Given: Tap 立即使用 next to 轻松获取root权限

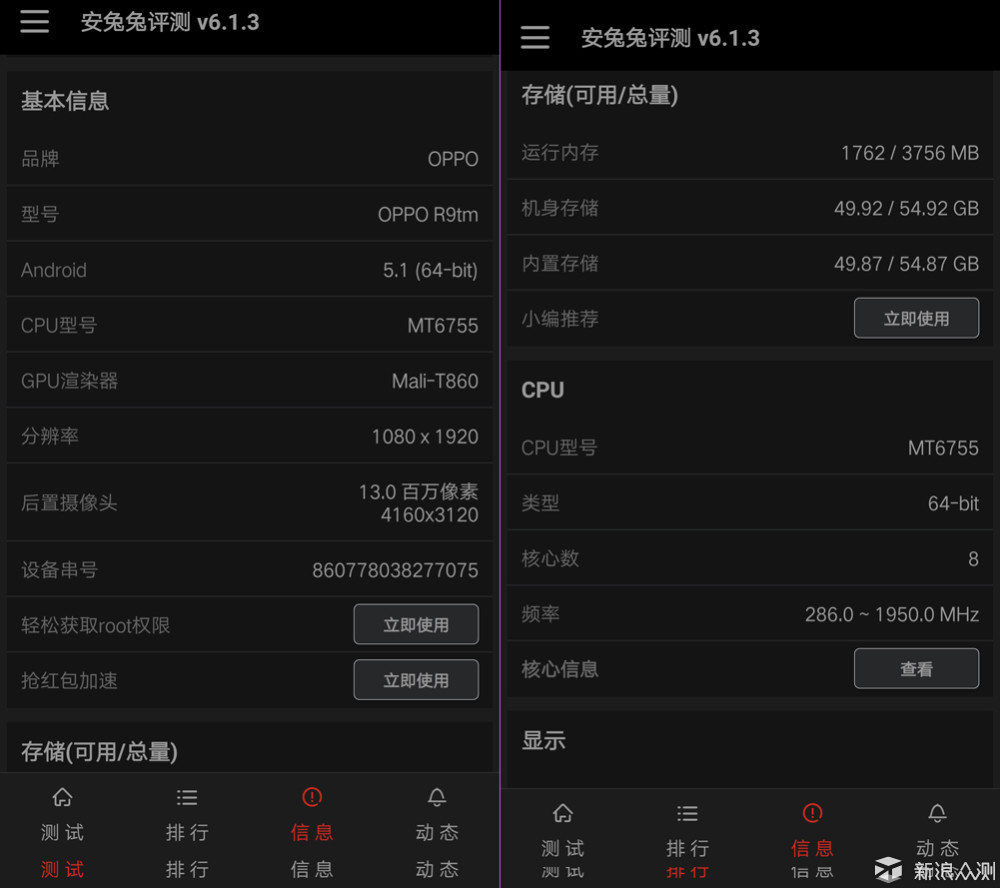Looking at the screenshot, I should [416, 624].
